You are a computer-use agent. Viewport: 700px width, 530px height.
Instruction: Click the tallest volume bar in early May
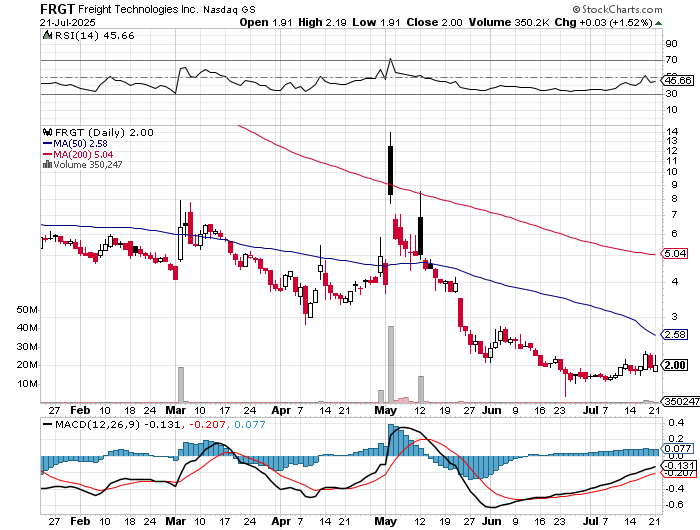pyautogui.click(x=391, y=364)
